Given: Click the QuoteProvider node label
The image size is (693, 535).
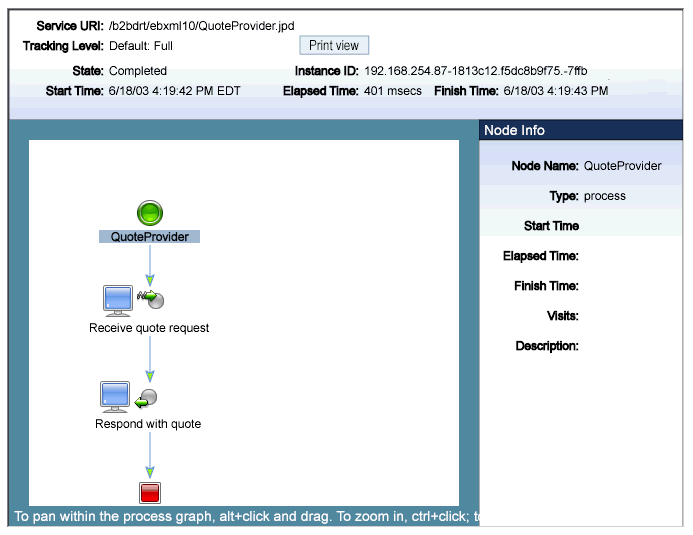Looking at the screenshot, I should (x=149, y=237).
